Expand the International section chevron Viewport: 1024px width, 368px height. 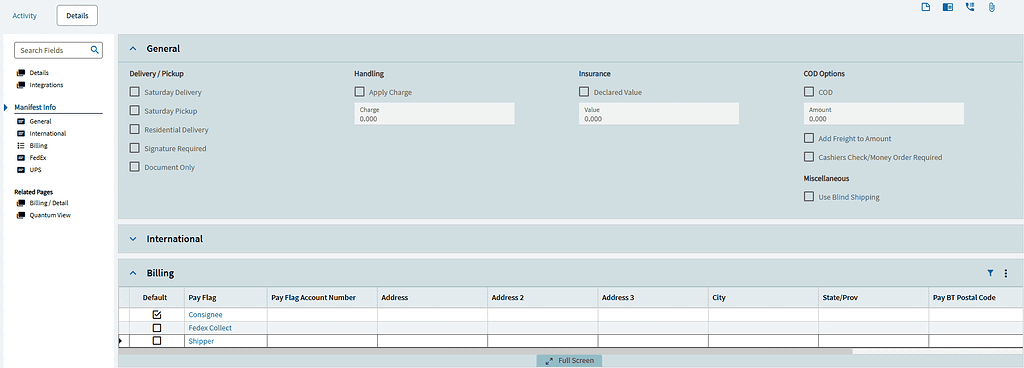tap(133, 239)
